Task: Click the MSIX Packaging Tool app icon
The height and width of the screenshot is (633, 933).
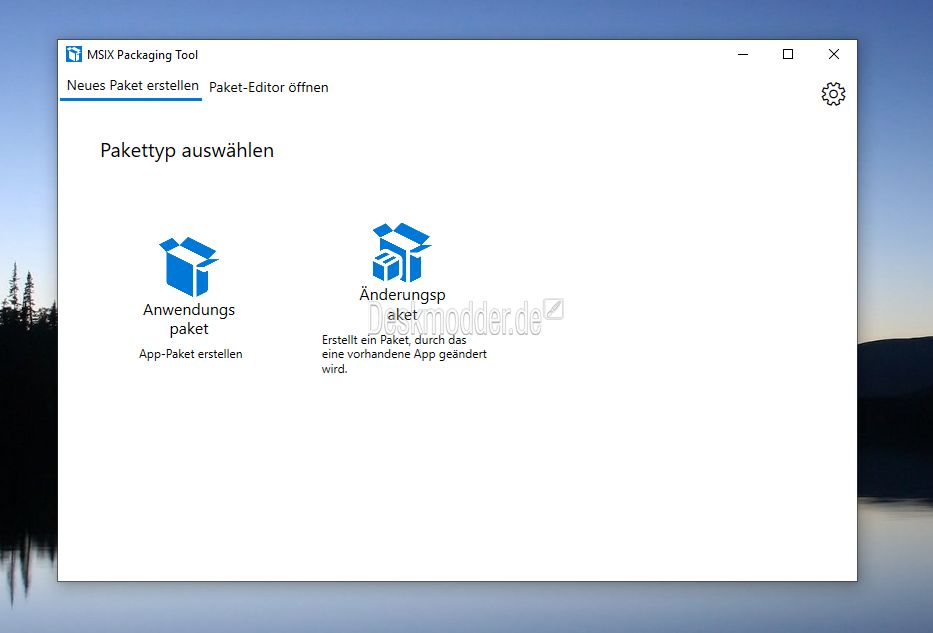Action: (74, 54)
